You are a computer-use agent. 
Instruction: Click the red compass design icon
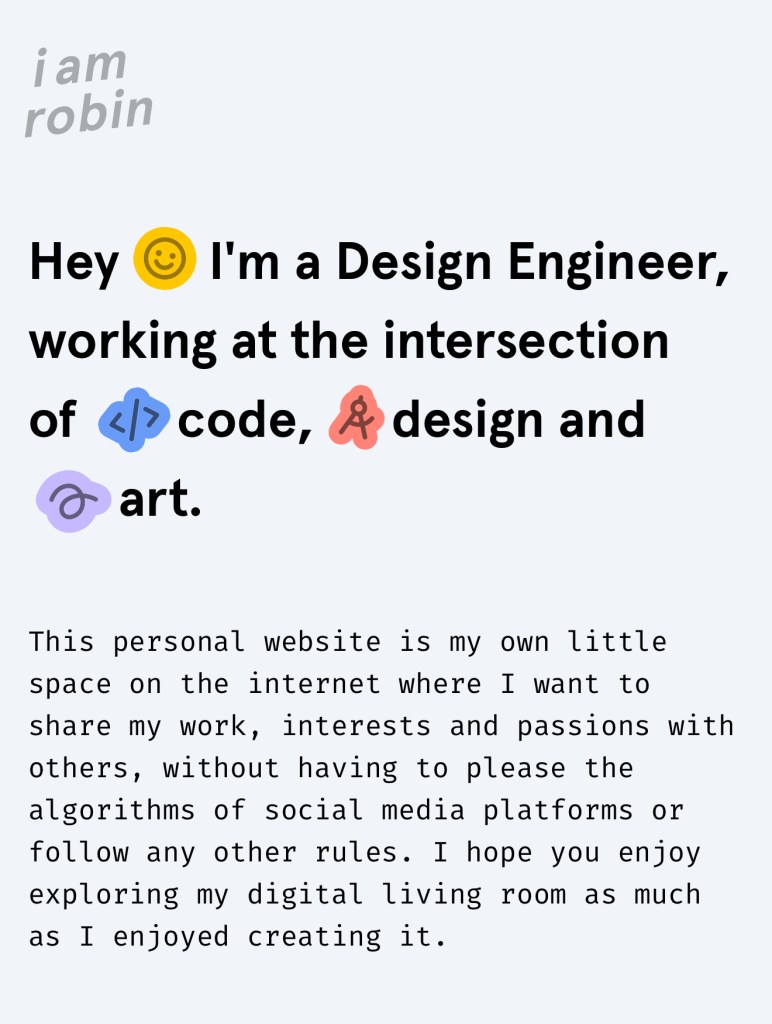coord(357,418)
